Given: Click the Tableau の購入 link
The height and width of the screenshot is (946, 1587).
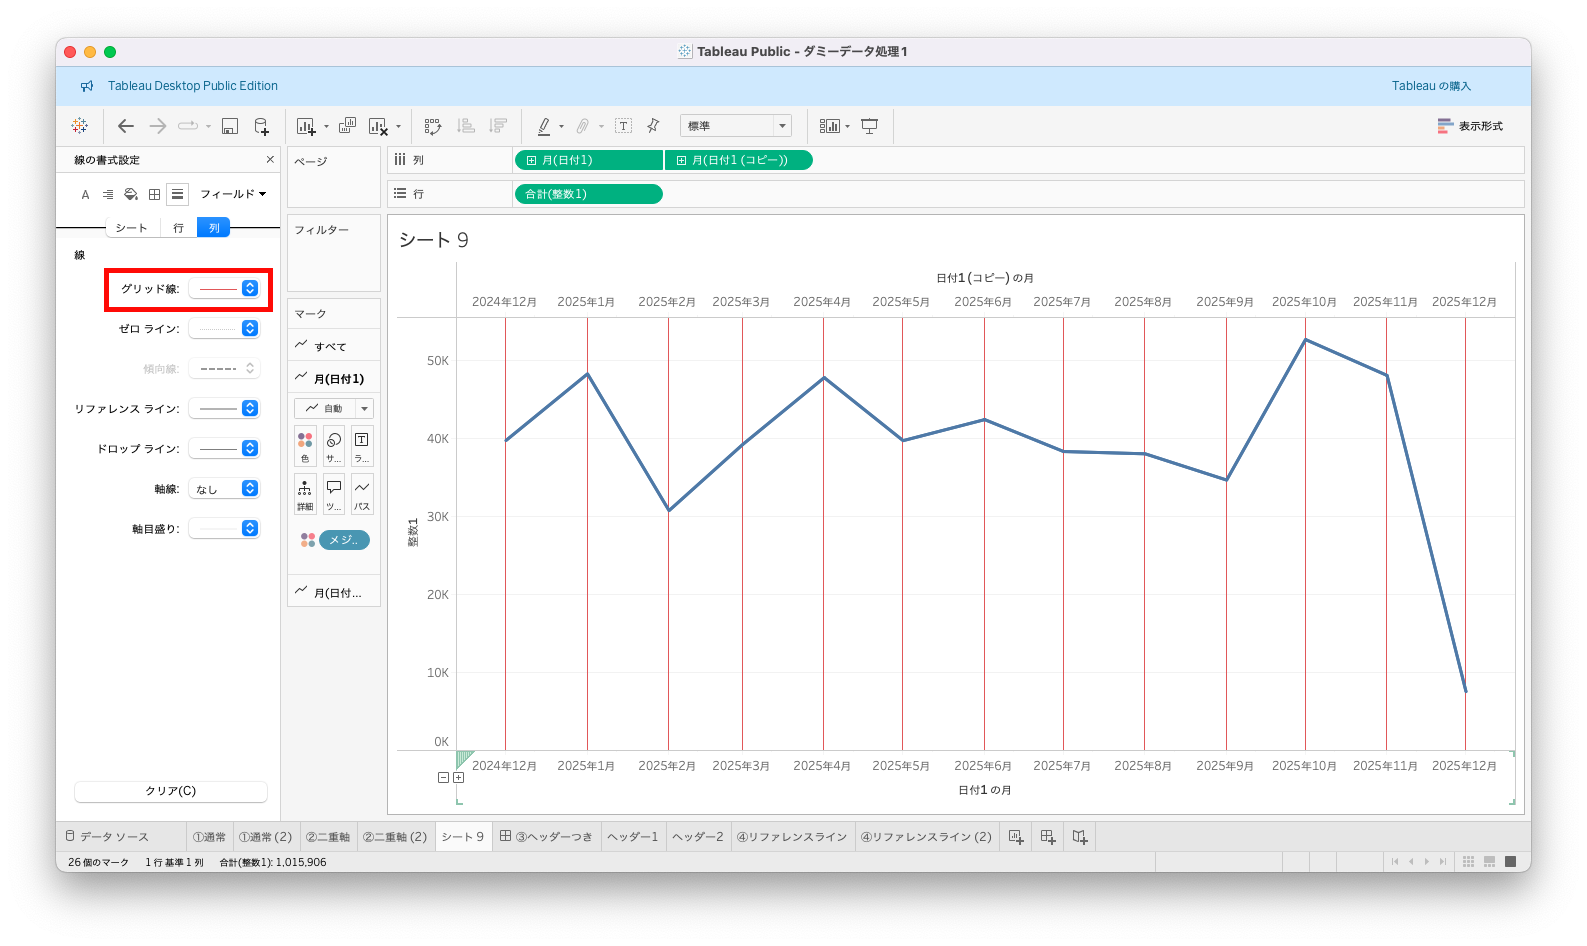Looking at the screenshot, I should click(1431, 86).
